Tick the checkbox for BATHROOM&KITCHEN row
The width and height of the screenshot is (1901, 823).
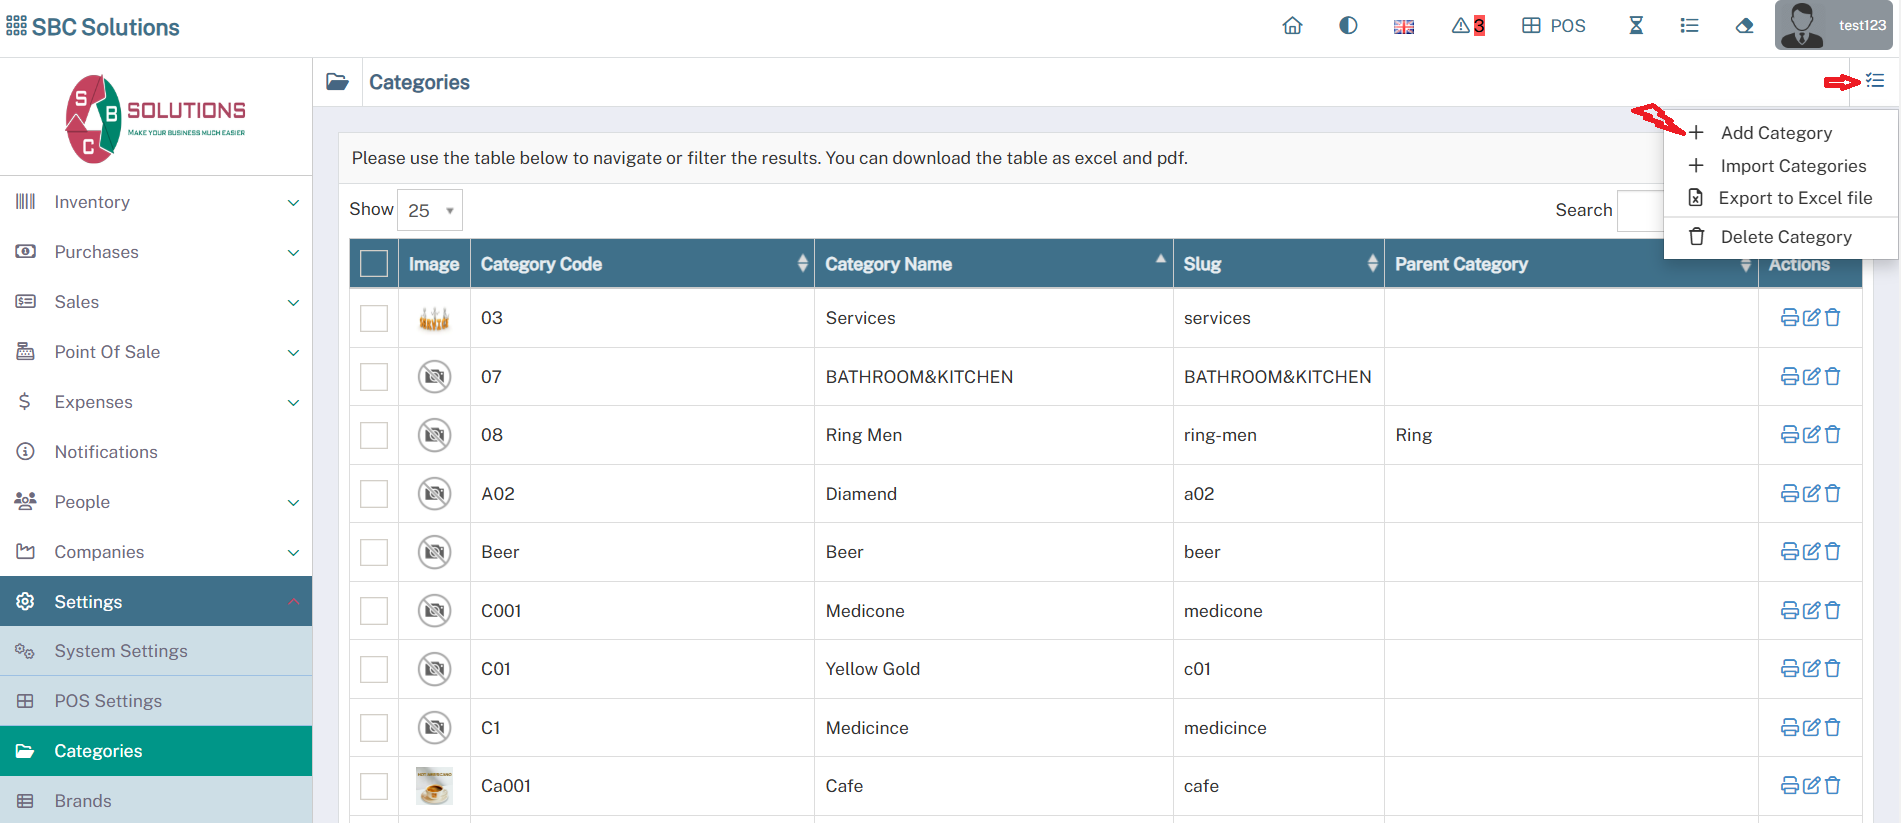click(x=374, y=377)
